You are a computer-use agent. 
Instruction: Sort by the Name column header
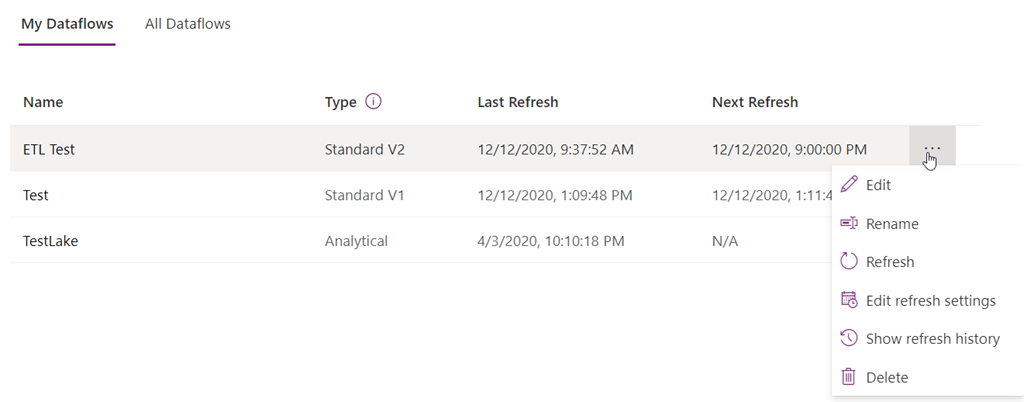(43, 102)
